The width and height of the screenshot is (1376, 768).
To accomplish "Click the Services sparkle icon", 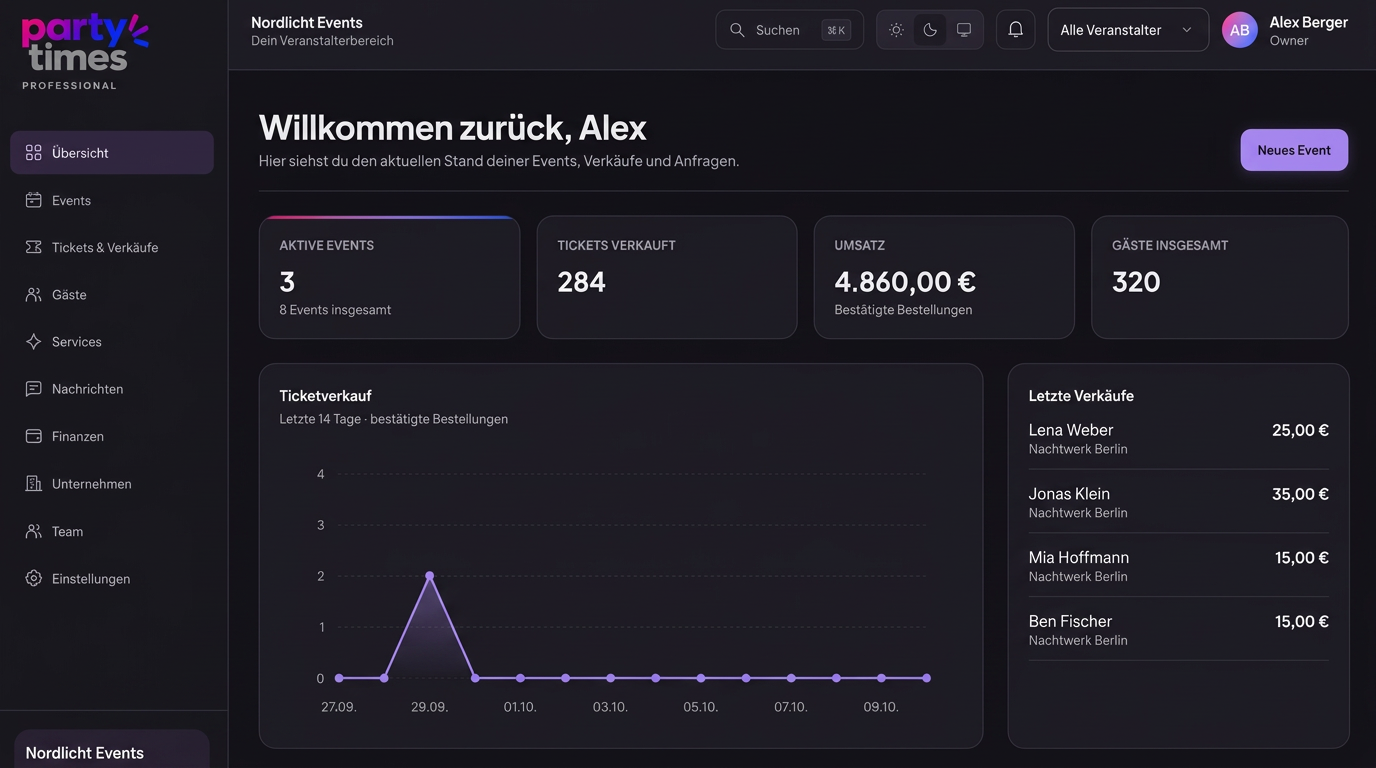I will pyautogui.click(x=34, y=342).
